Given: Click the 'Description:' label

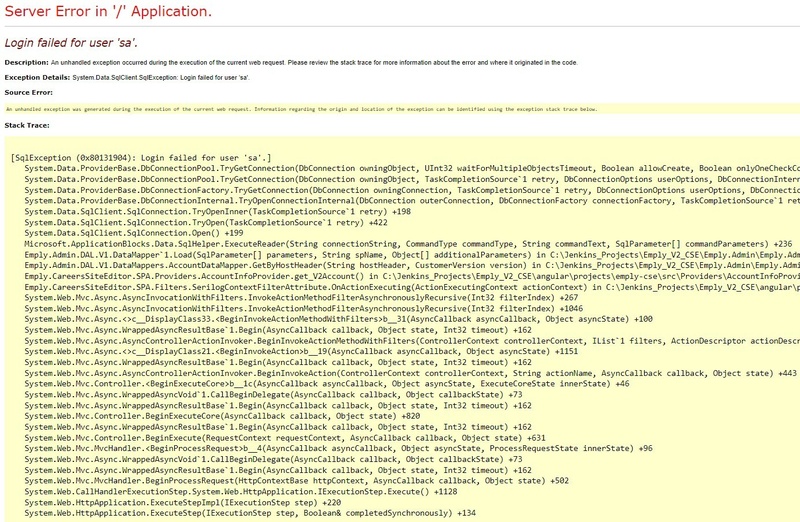Looking at the screenshot, I should pos(27,62).
